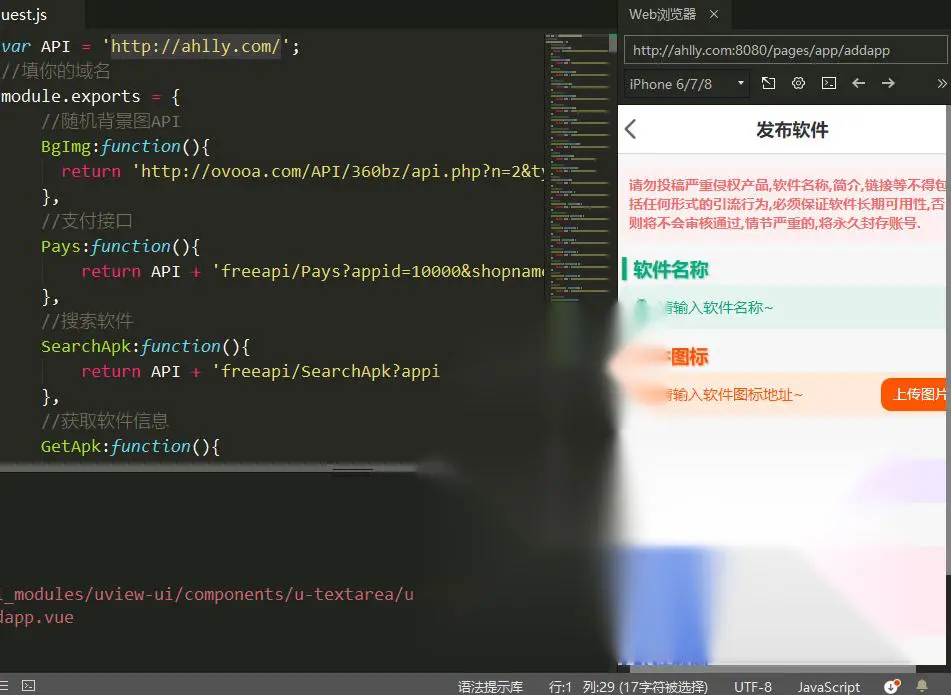The image size is (951, 695).
Task: Open the notifications bell in status bar
Action: (922, 686)
